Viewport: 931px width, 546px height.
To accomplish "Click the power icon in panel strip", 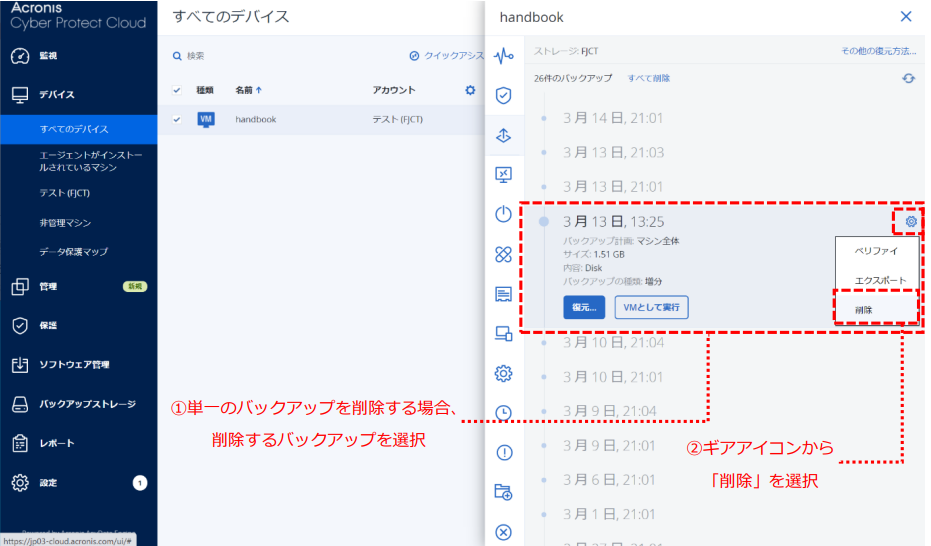I will point(504,214).
